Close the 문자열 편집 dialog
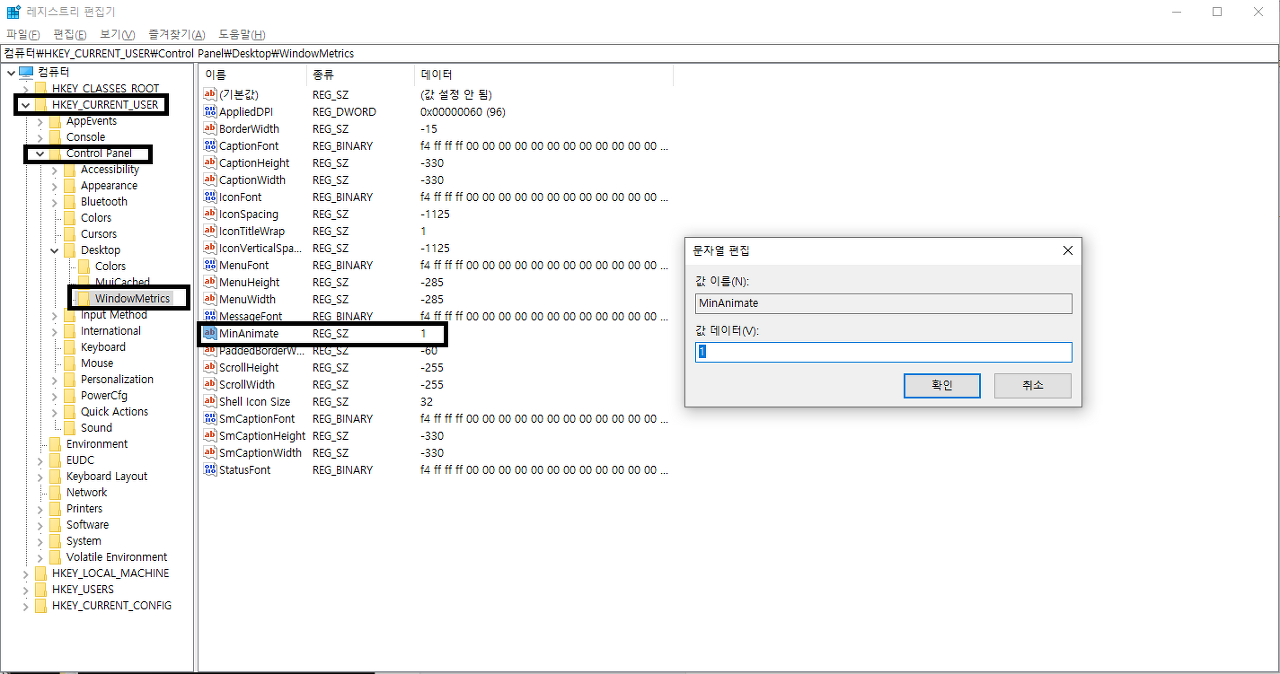This screenshot has height=674, width=1280. pos(1067,250)
